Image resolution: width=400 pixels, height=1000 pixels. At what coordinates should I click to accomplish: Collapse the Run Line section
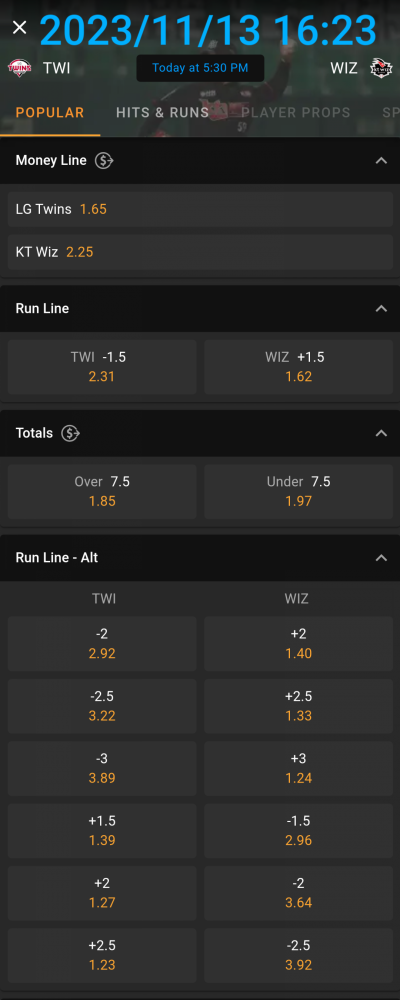coord(381,309)
